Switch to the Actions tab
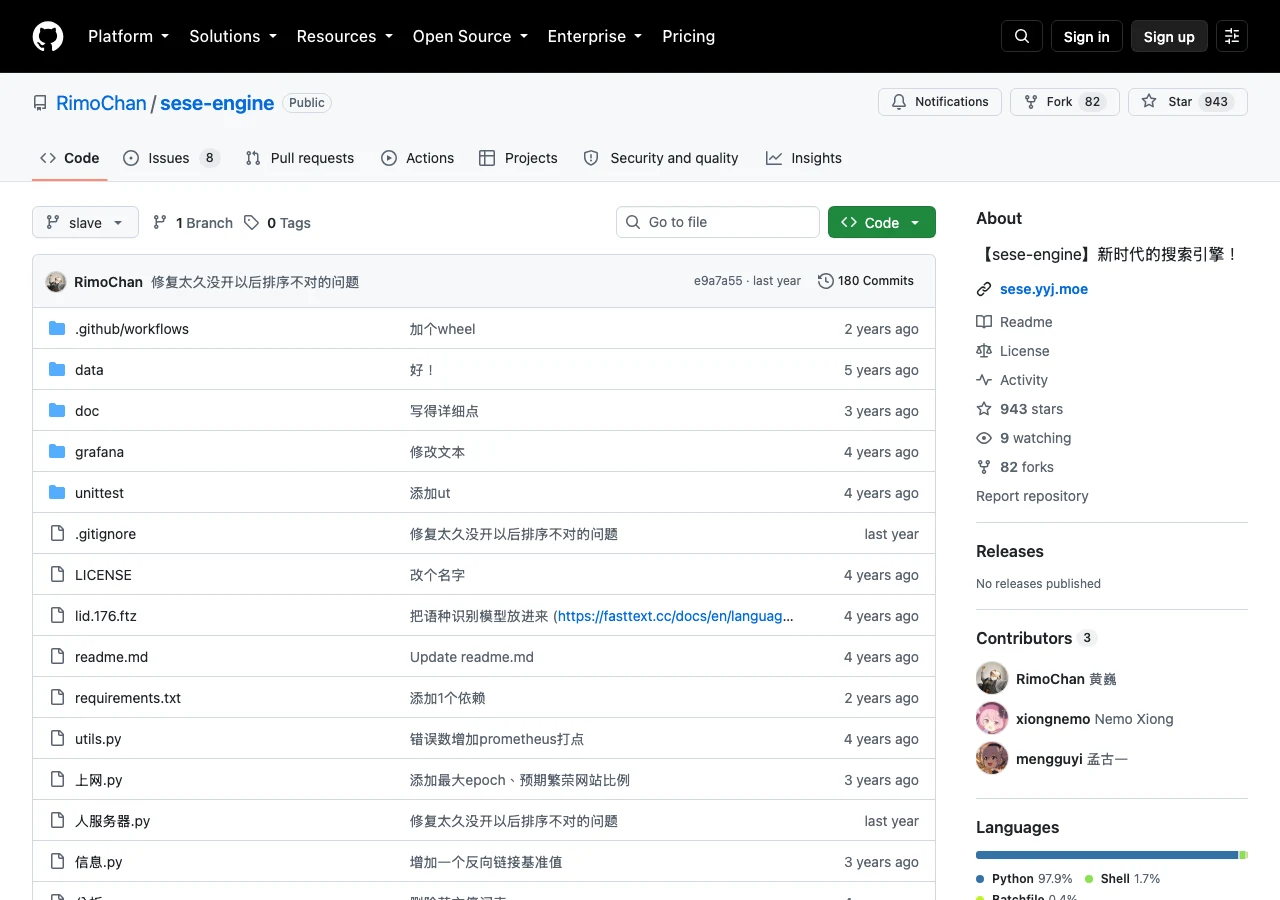The height and width of the screenshot is (900, 1280). 418,158
